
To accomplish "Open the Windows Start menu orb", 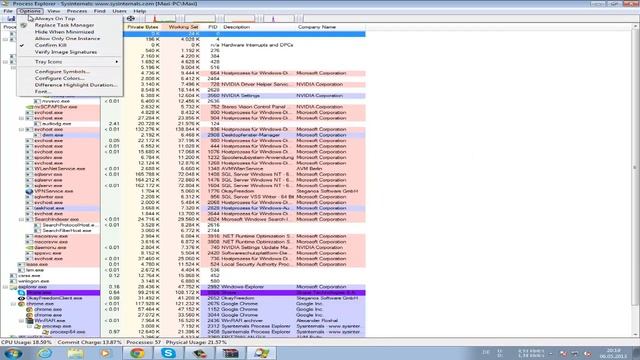I will (13, 353).
